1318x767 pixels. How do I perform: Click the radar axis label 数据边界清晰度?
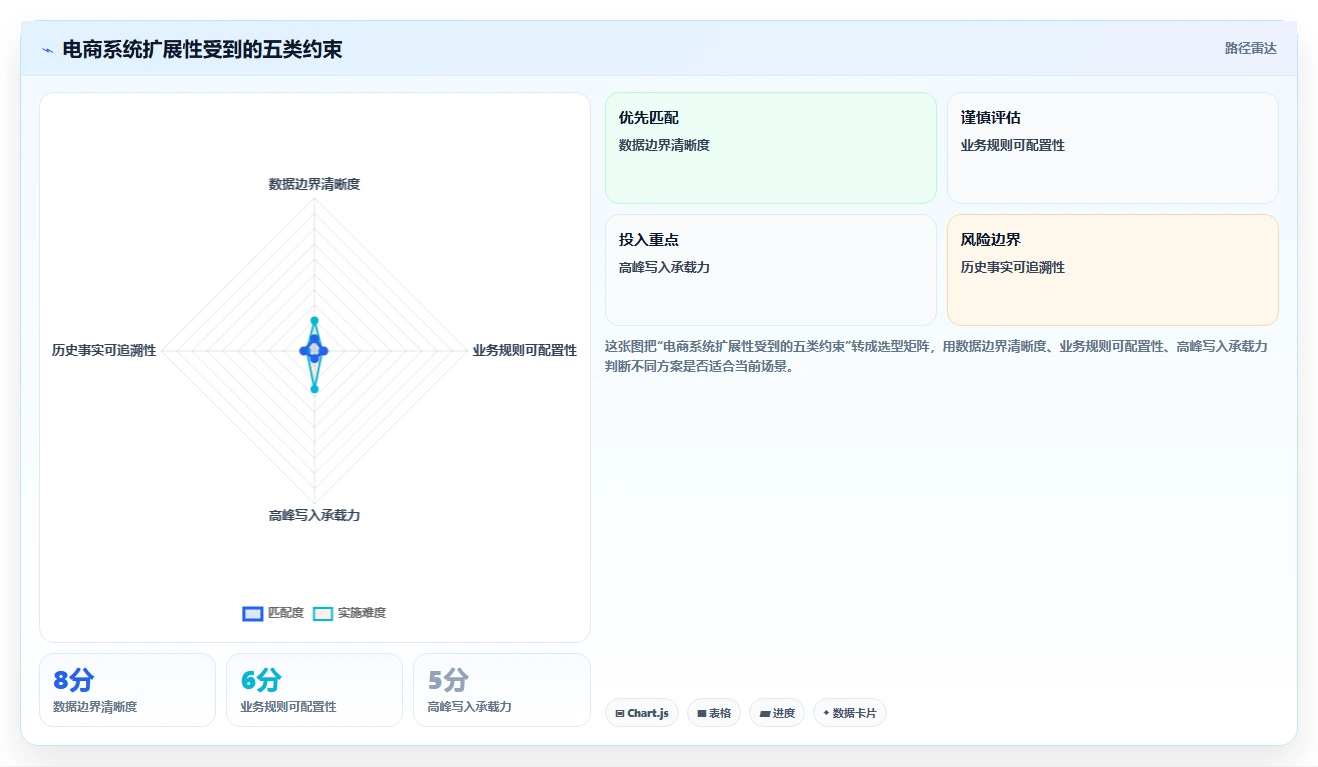[x=314, y=184]
